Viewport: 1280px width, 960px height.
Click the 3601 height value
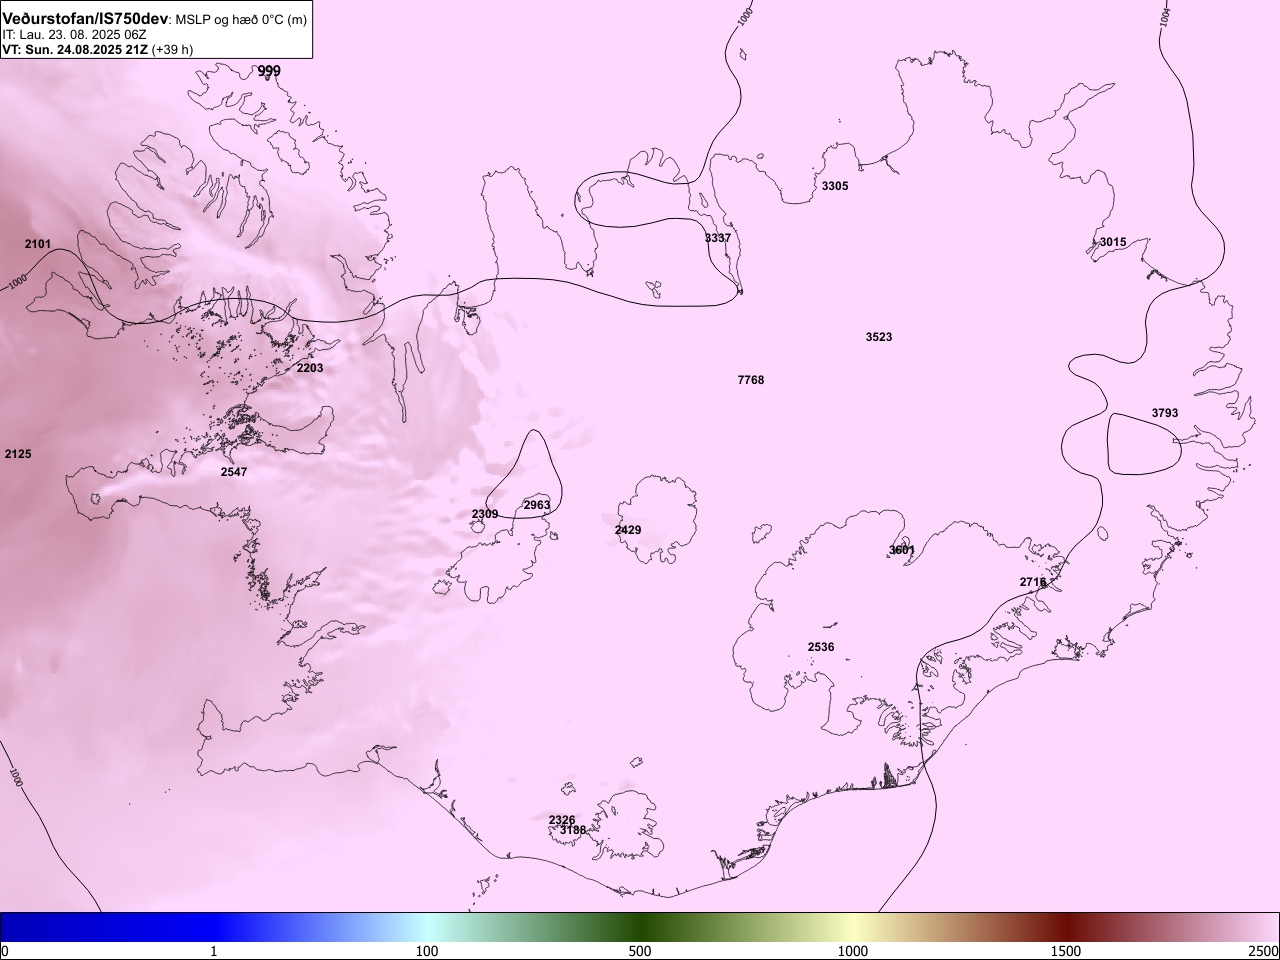pos(902,550)
